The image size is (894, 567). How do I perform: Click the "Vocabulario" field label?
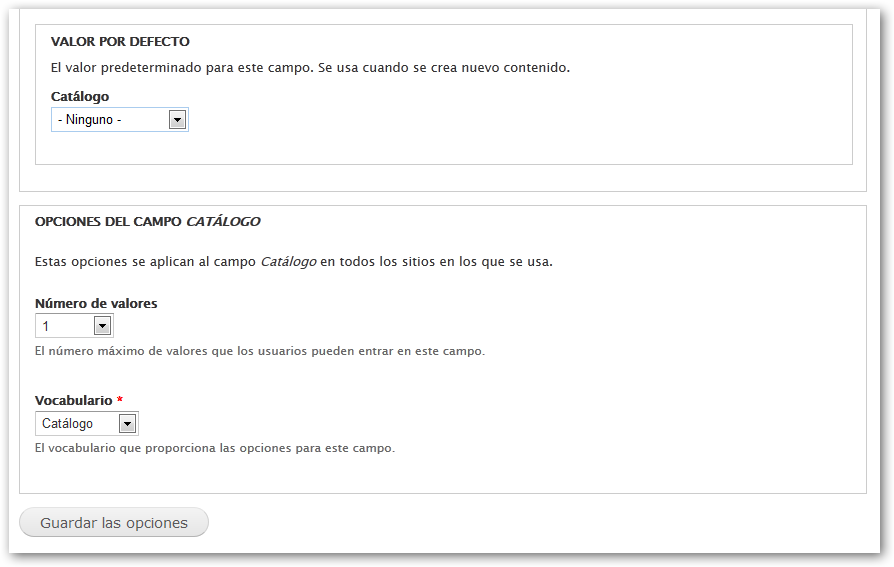click(x=73, y=400)
